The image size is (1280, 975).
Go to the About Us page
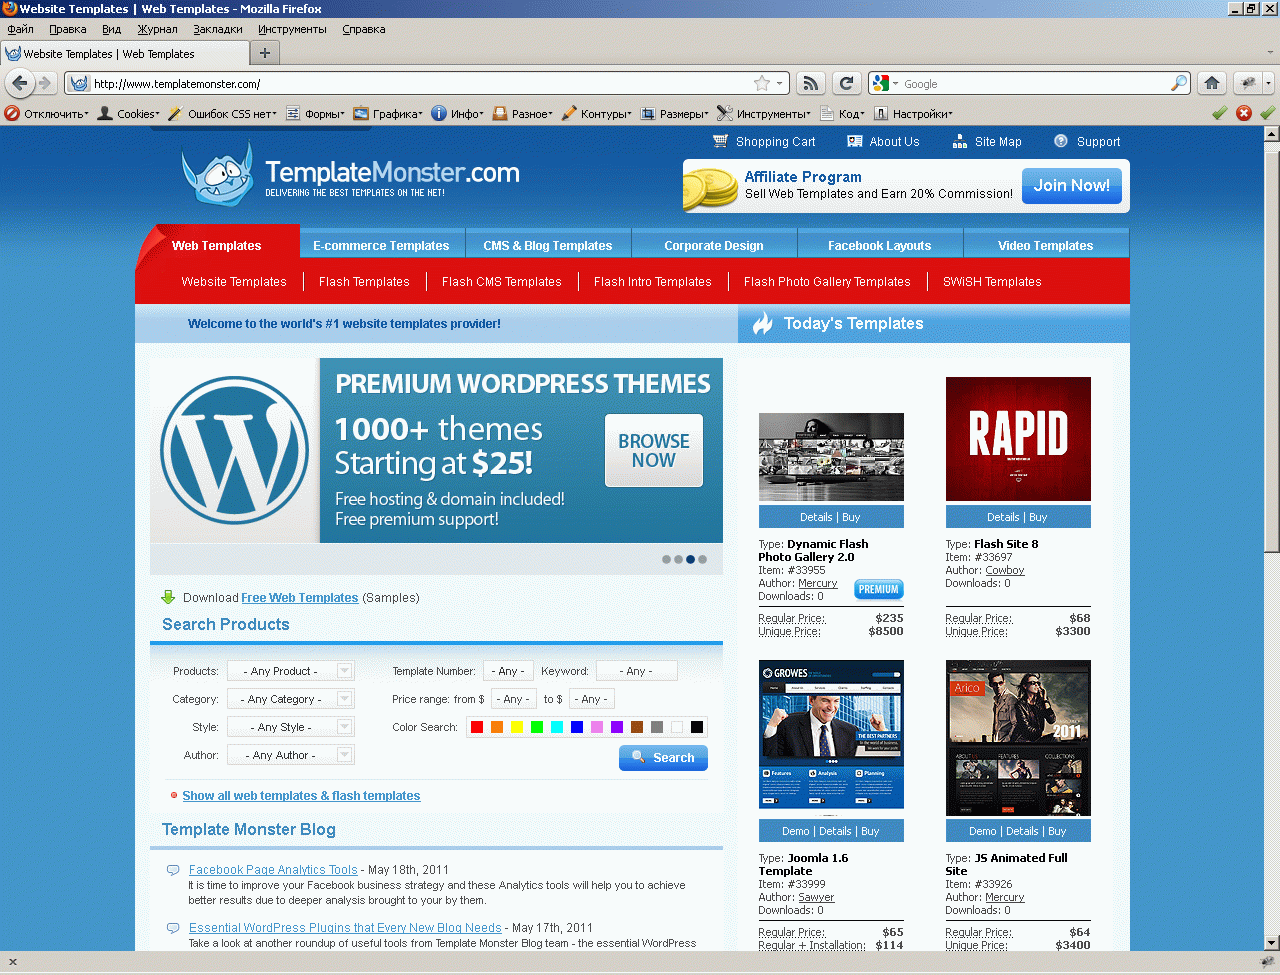click(x=883, y=142)
